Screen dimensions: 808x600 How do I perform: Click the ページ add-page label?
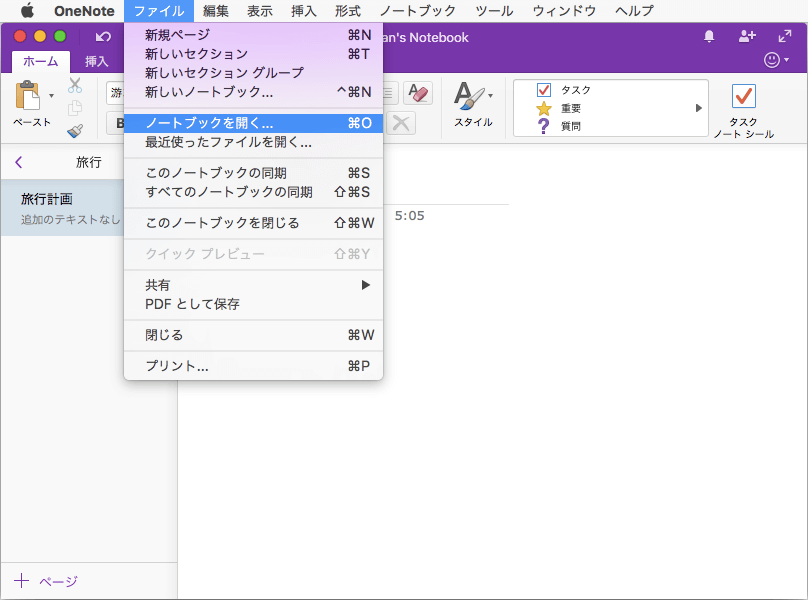(58, 581)
